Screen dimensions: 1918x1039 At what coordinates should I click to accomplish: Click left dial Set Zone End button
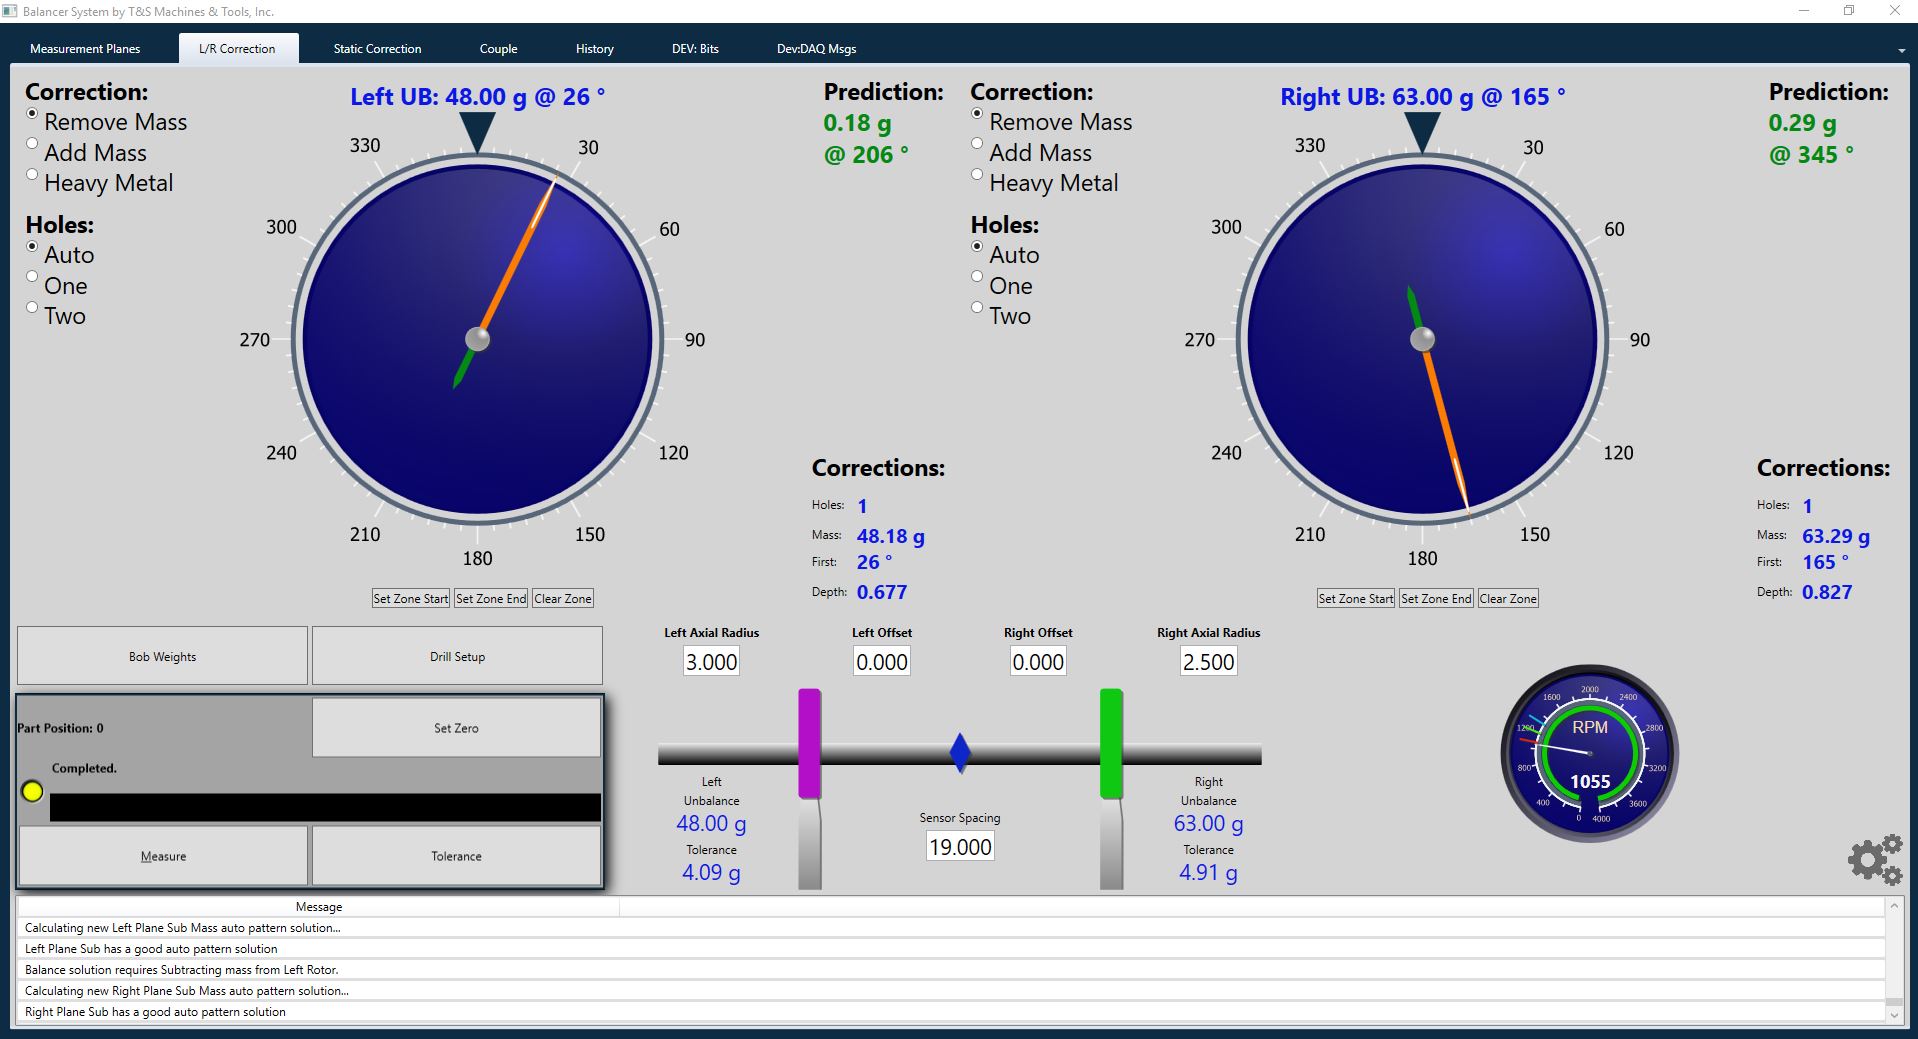point(491,598)
